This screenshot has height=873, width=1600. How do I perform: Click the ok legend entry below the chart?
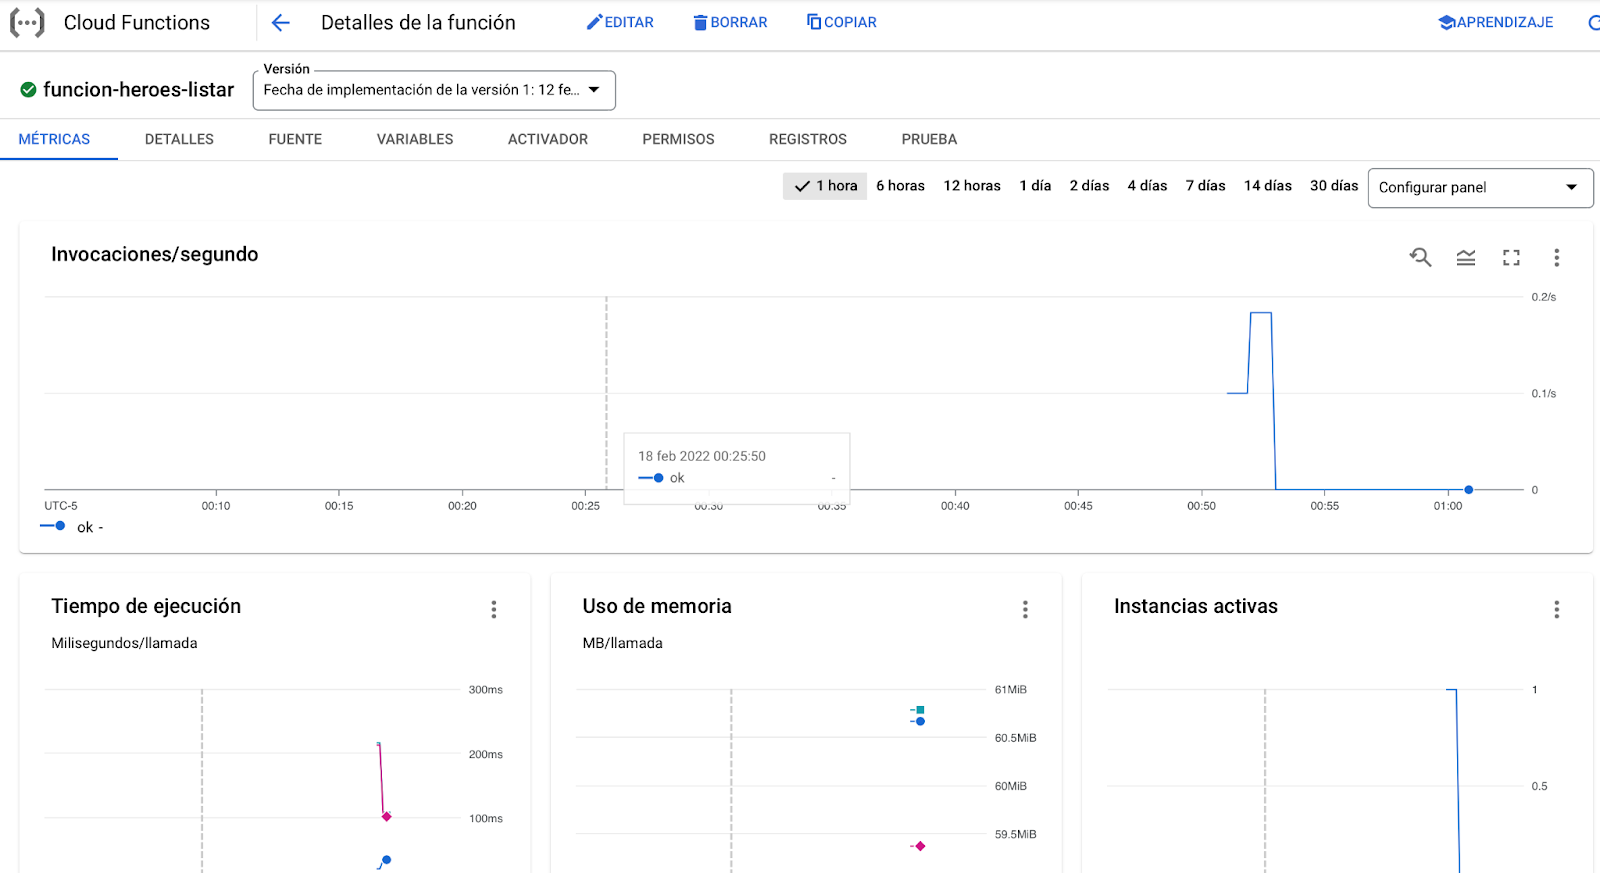(72, 527)
